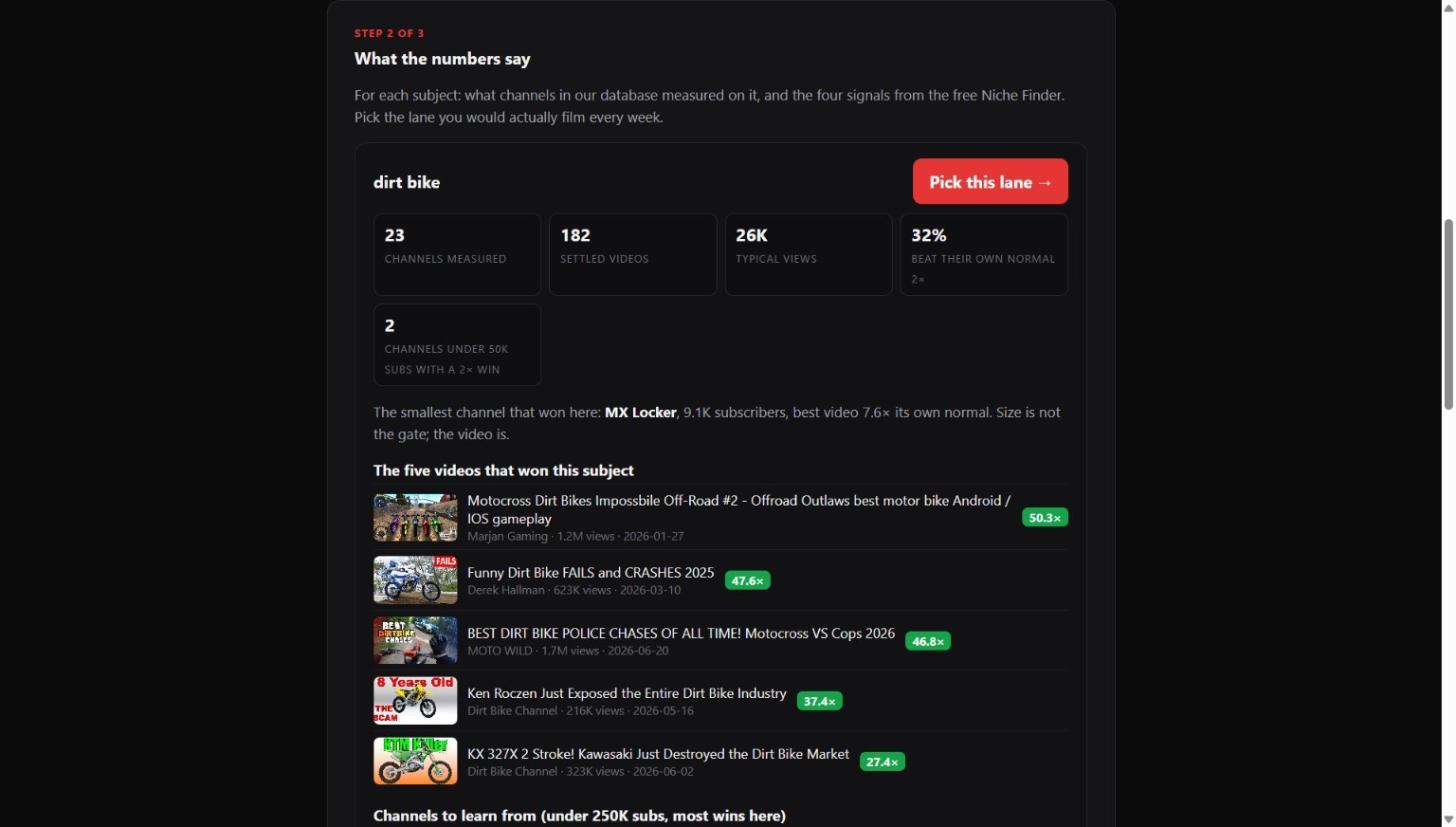1456x827 pixels.
Task: Click the Channels Under 50K Subs stat card
Action: (x=457, y=345)
